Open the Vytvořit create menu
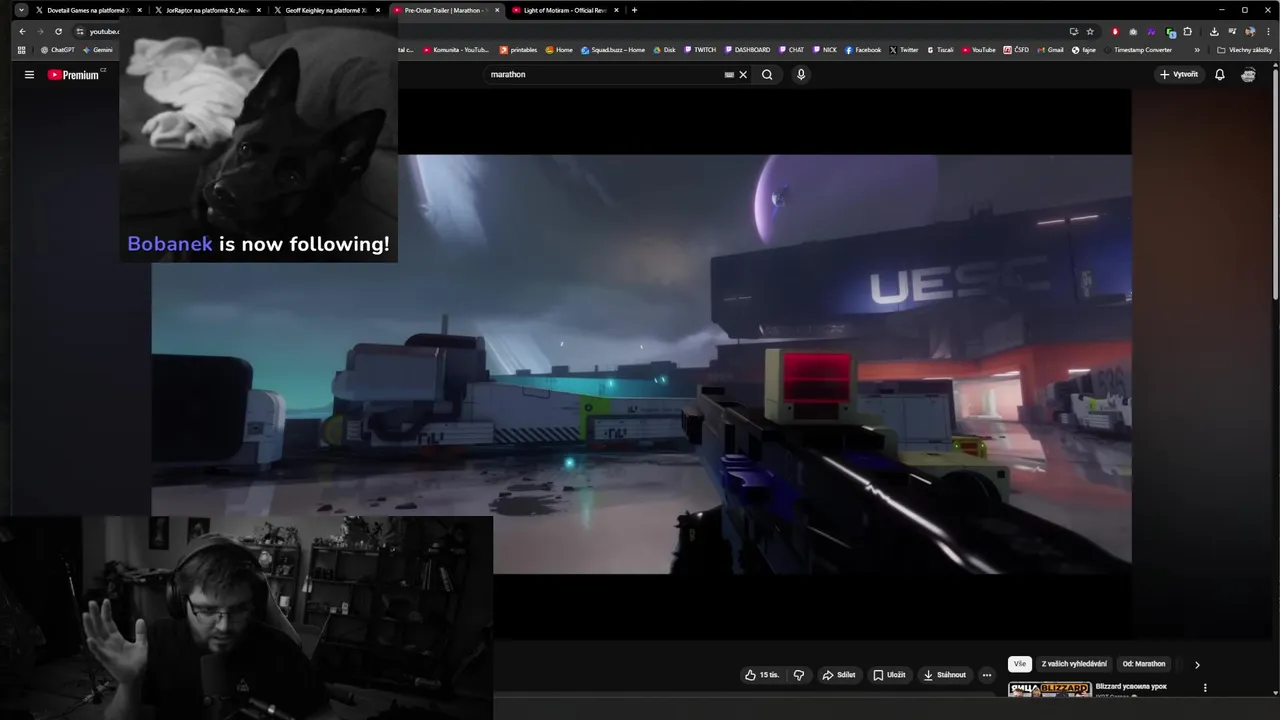 [x=1179, y=75]
